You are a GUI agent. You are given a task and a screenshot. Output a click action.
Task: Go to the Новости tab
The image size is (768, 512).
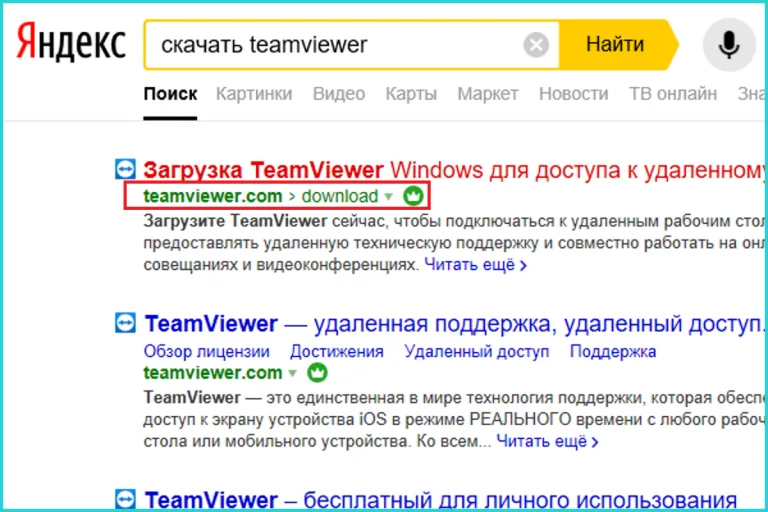point(574,94)
